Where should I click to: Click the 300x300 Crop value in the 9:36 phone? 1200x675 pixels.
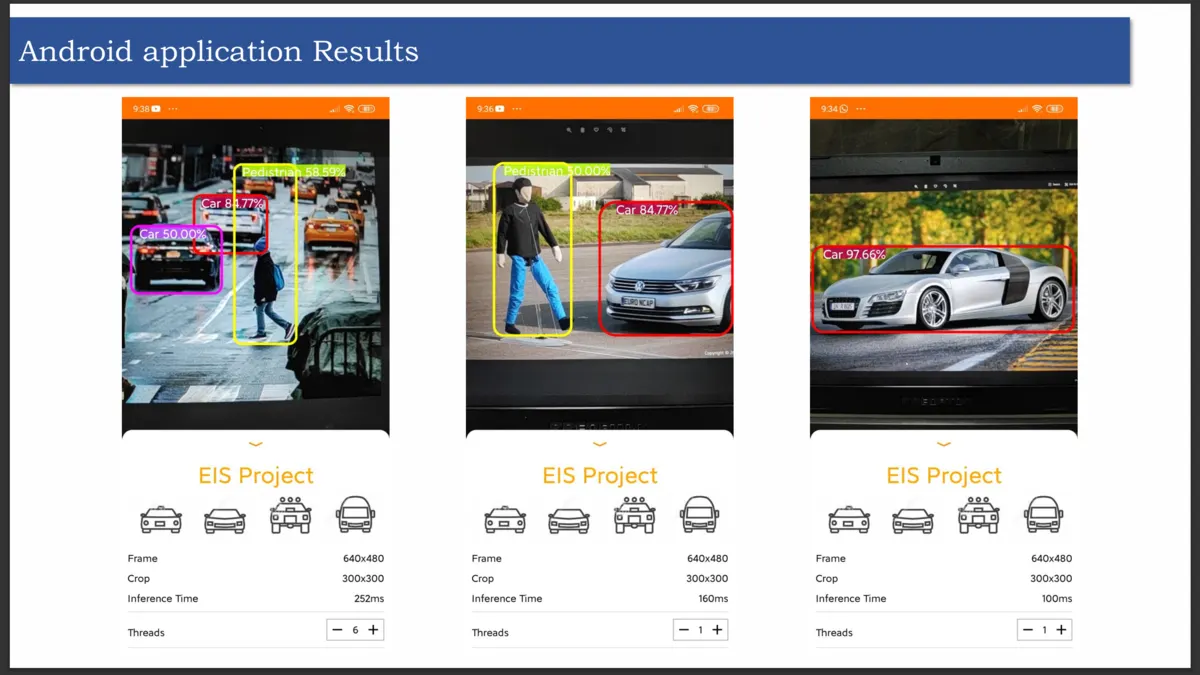(707, 579)
